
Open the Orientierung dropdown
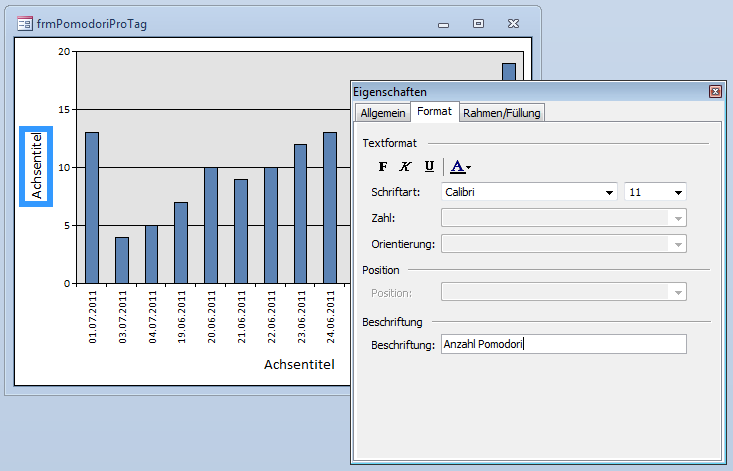pyautogui.click(x=678, y=244)
